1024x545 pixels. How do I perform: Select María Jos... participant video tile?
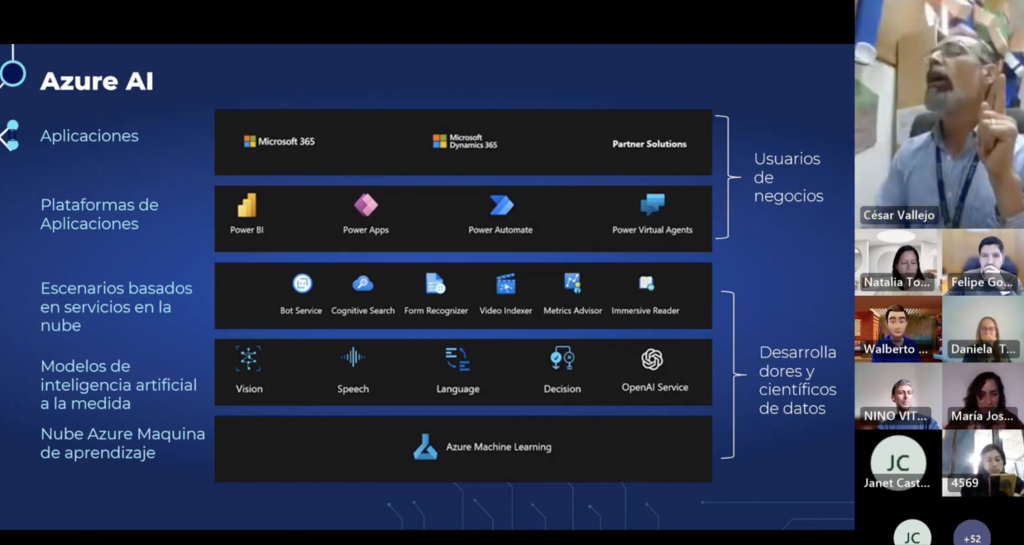[x=983, y=396]
